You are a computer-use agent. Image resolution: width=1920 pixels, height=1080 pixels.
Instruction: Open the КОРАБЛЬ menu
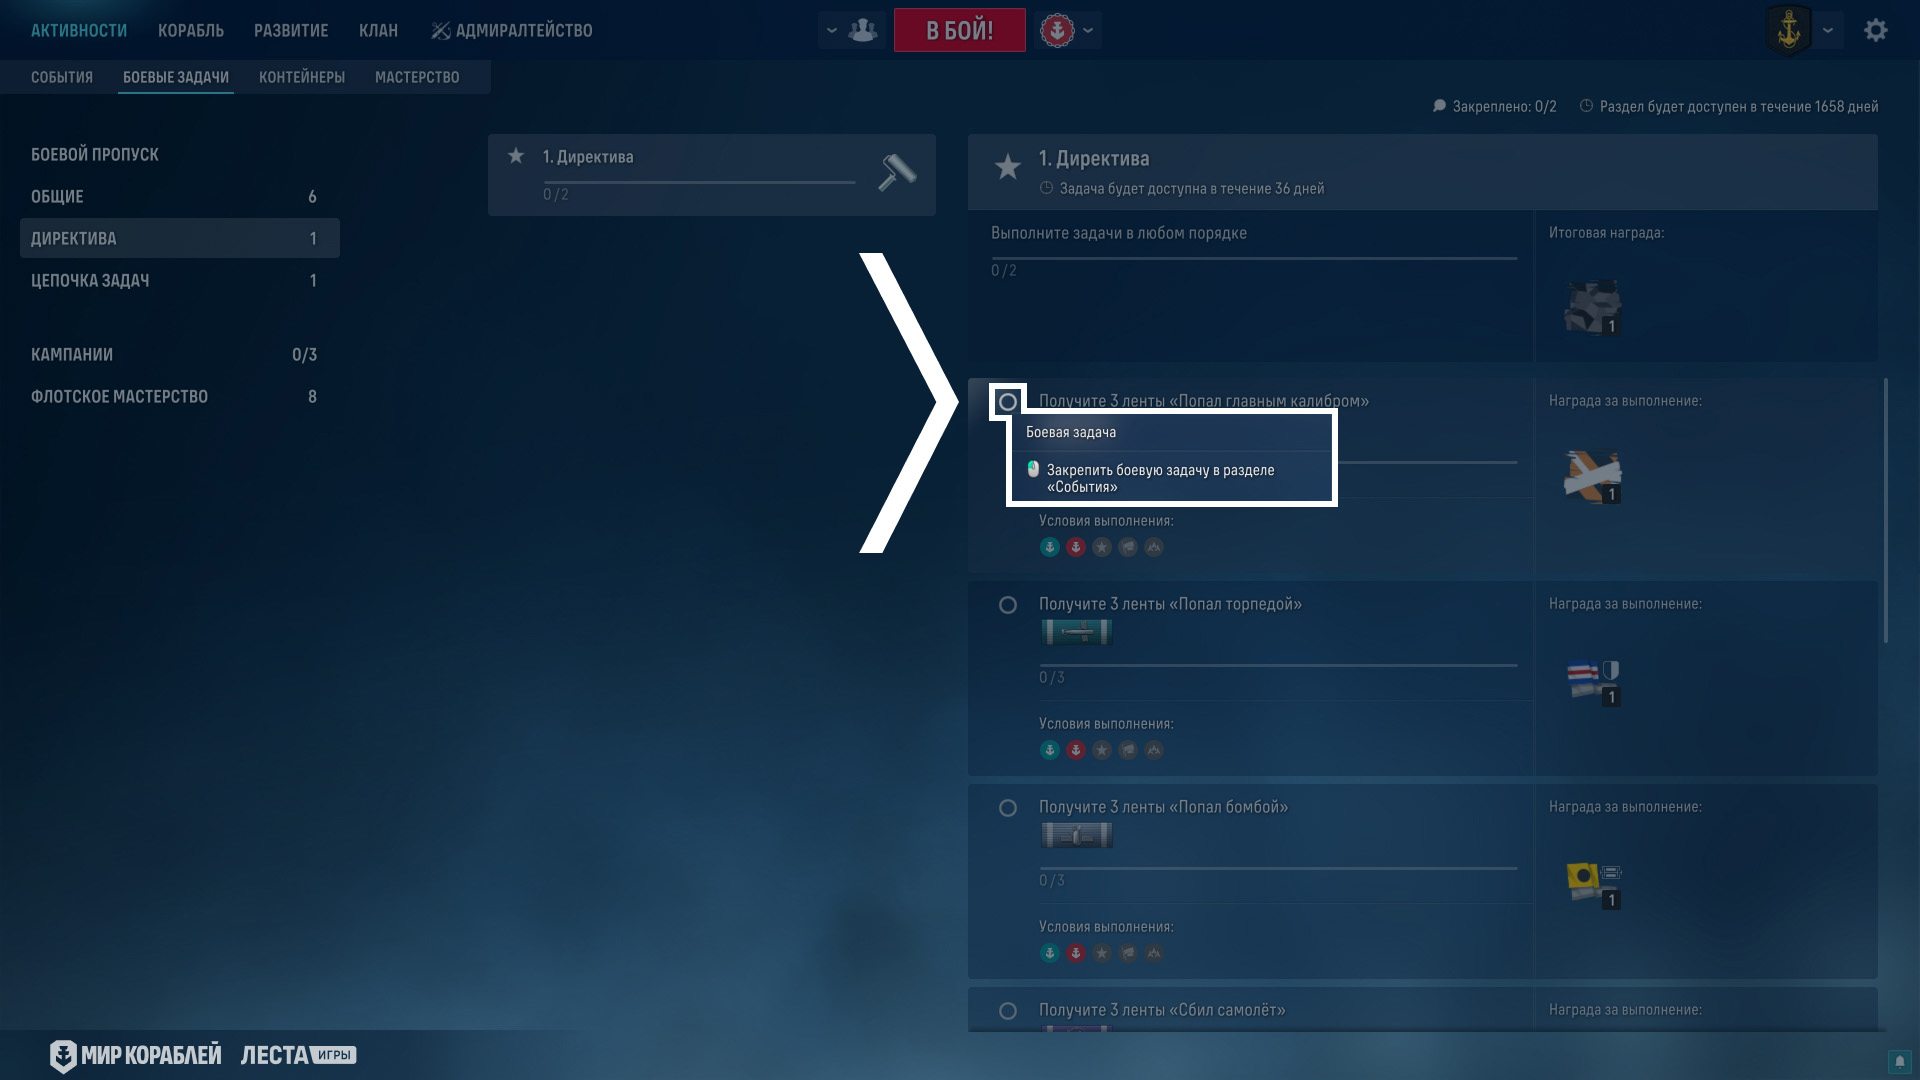point(190,30)
